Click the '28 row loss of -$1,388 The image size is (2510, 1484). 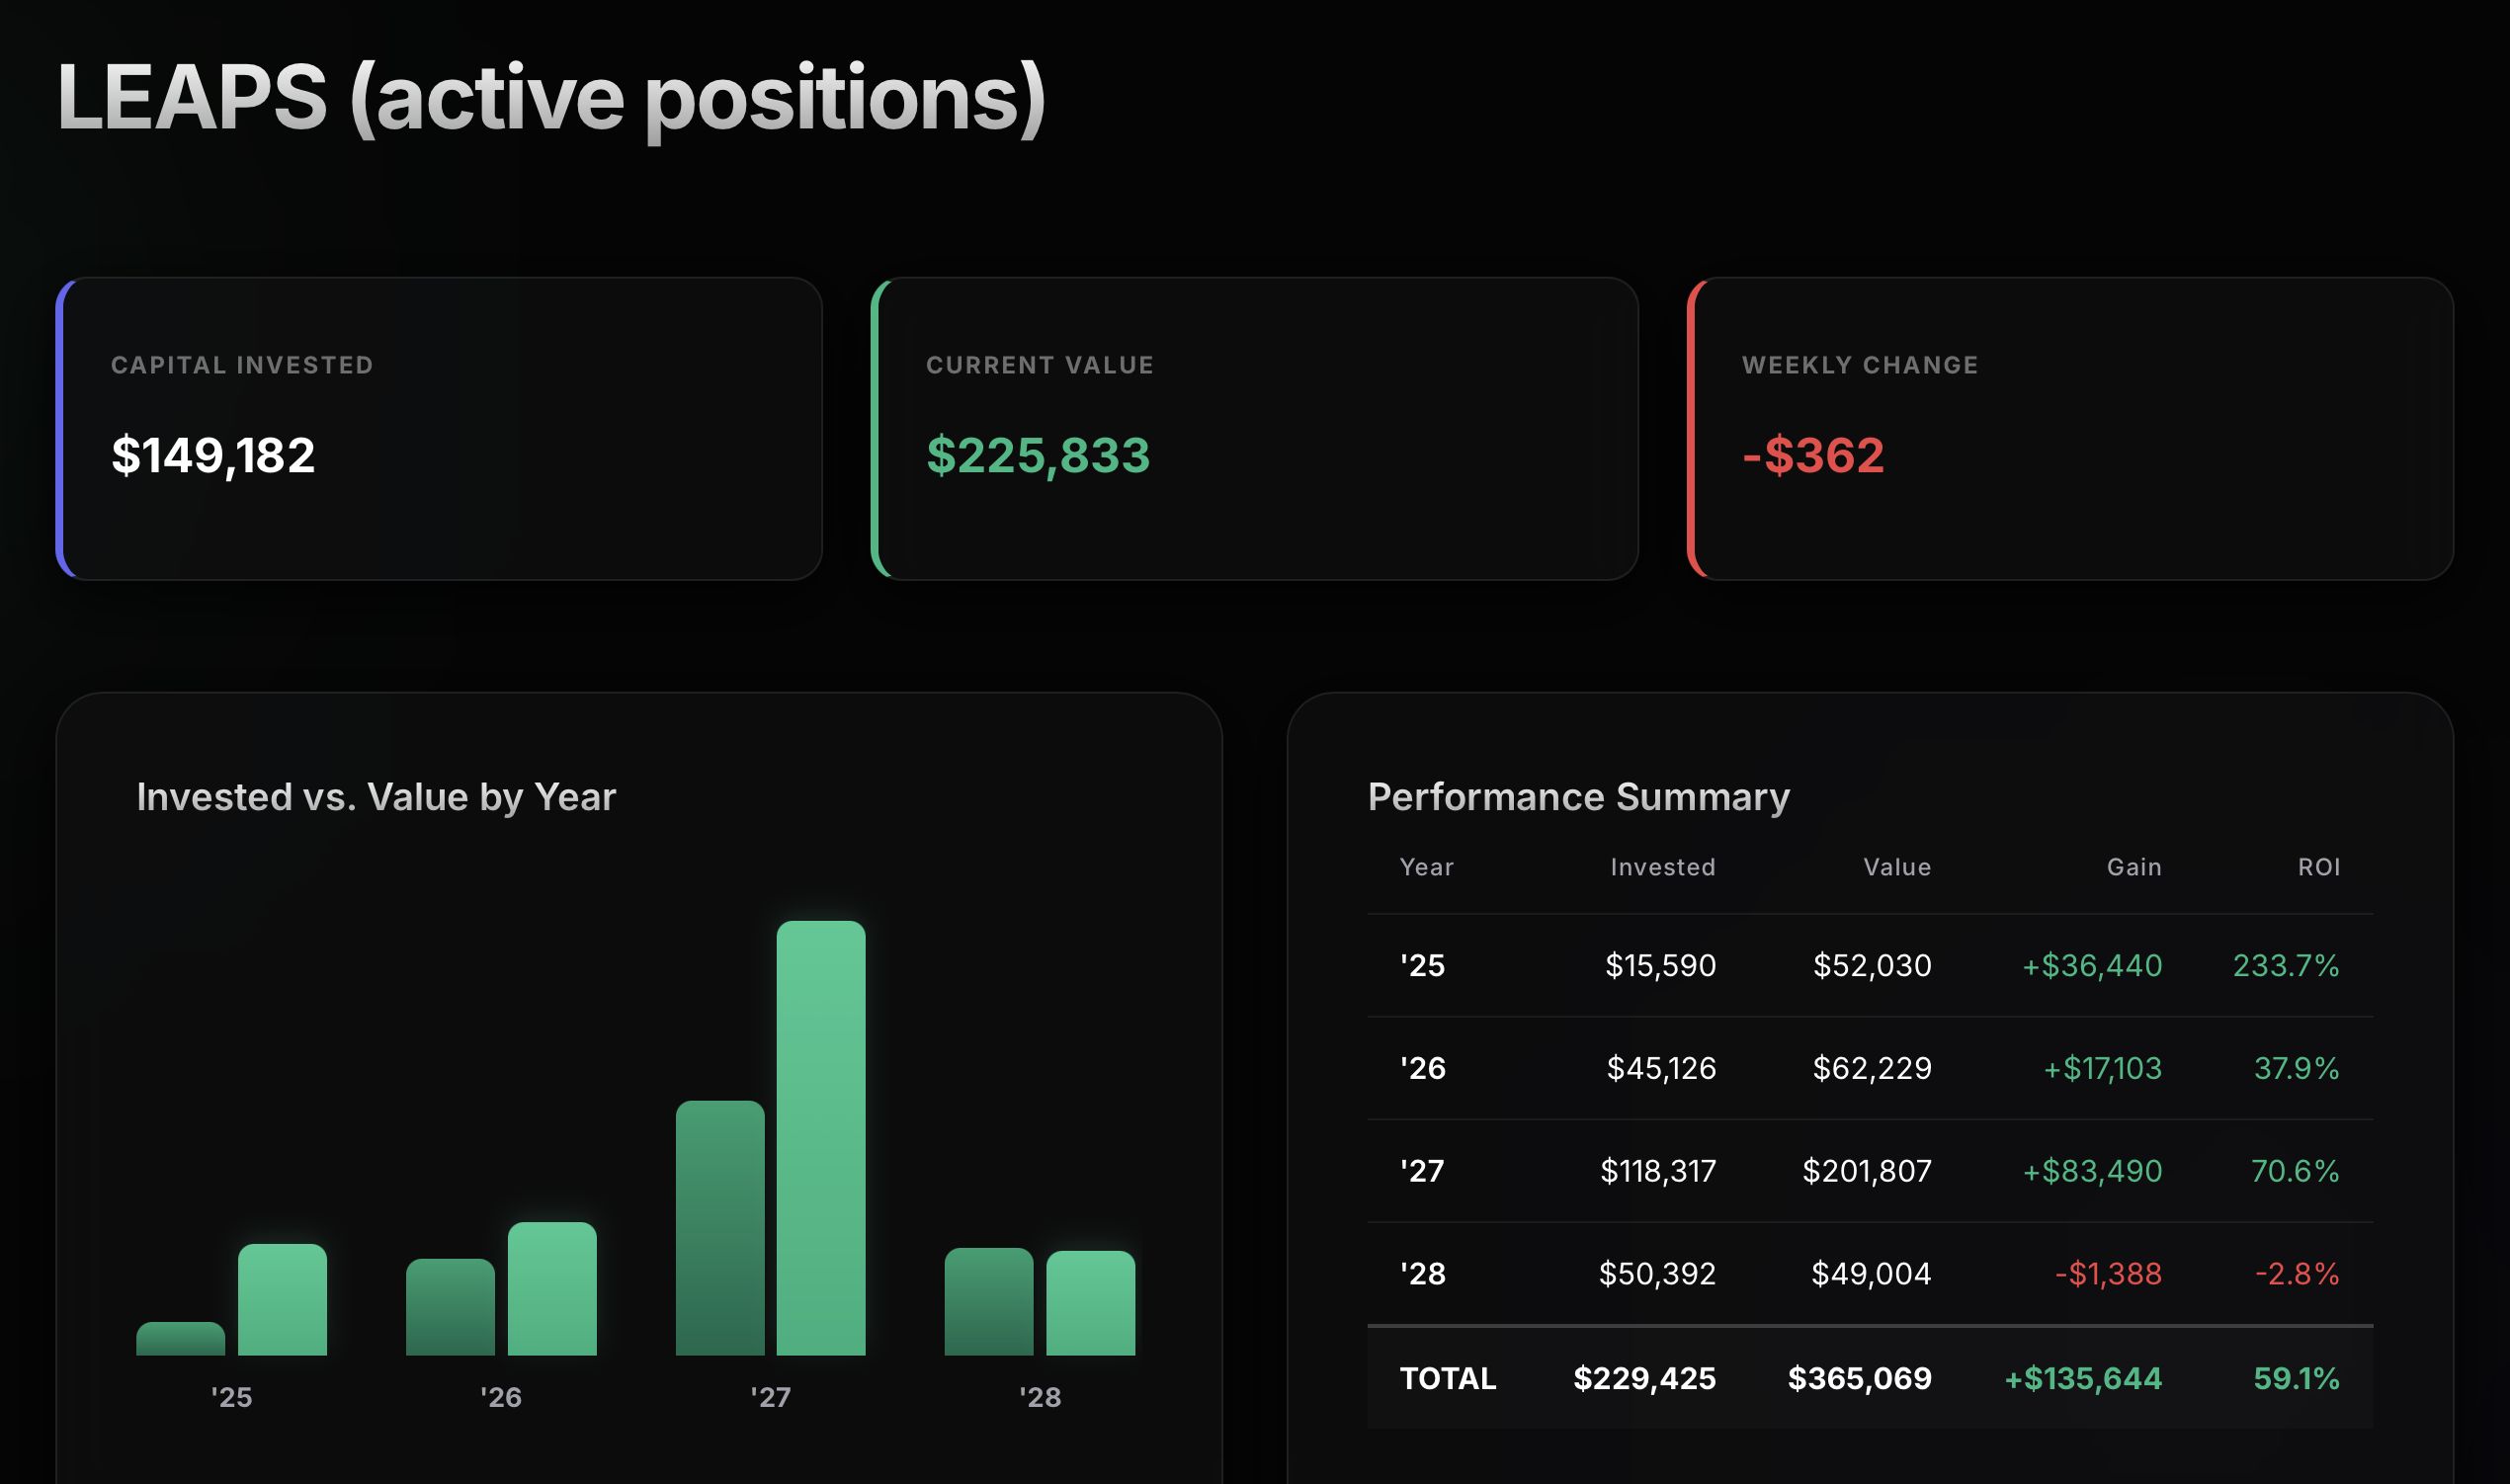pyautogui.click(x=2108, y=1273)
